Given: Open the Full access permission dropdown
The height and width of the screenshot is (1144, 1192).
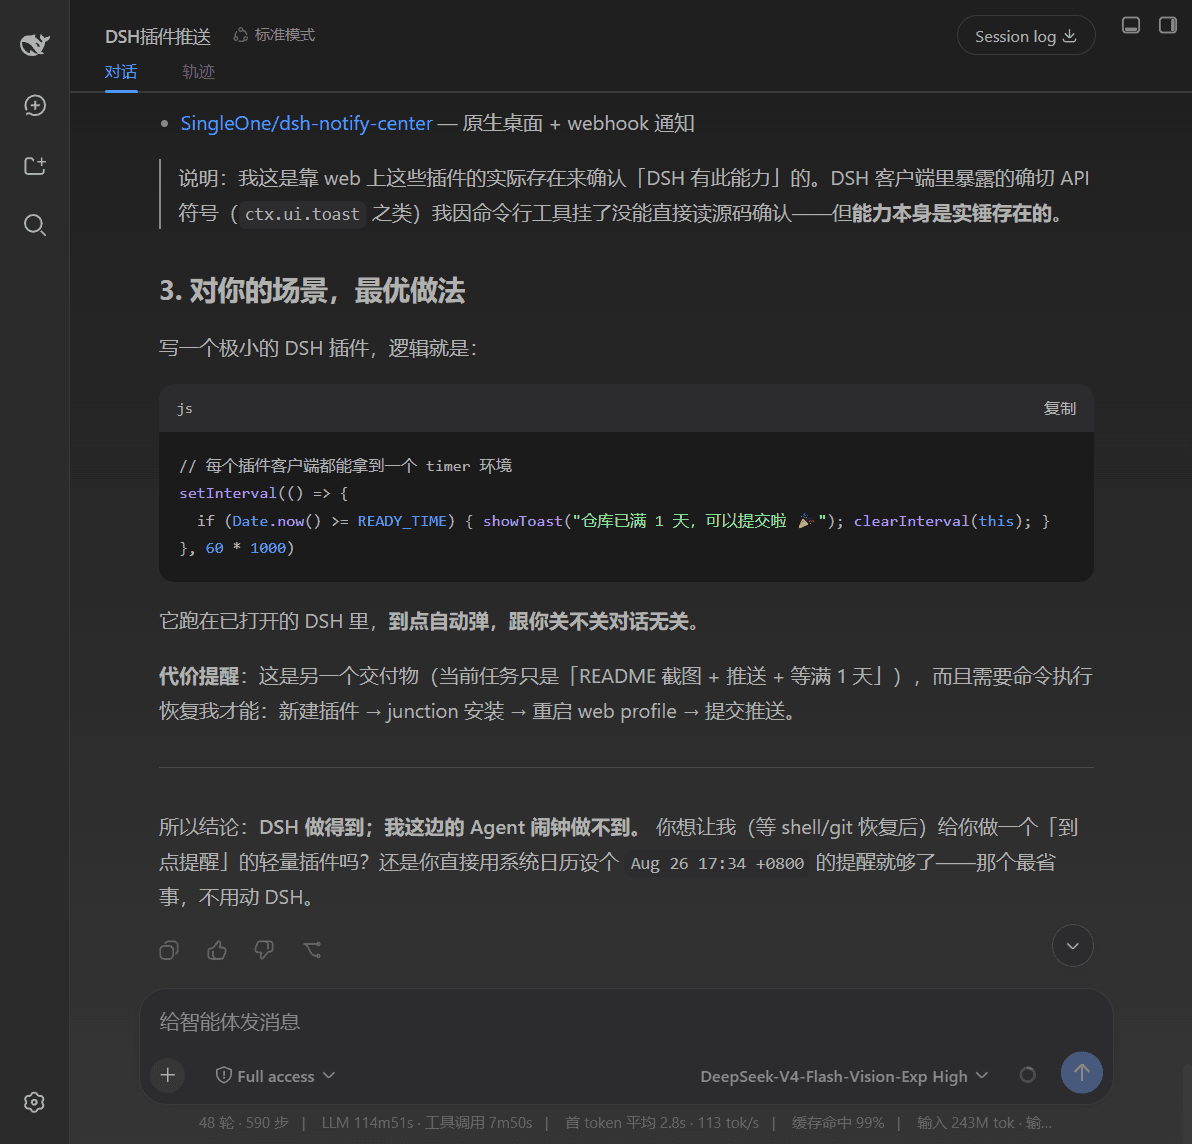Looking at the screenshot, I should coord(275,1076).
